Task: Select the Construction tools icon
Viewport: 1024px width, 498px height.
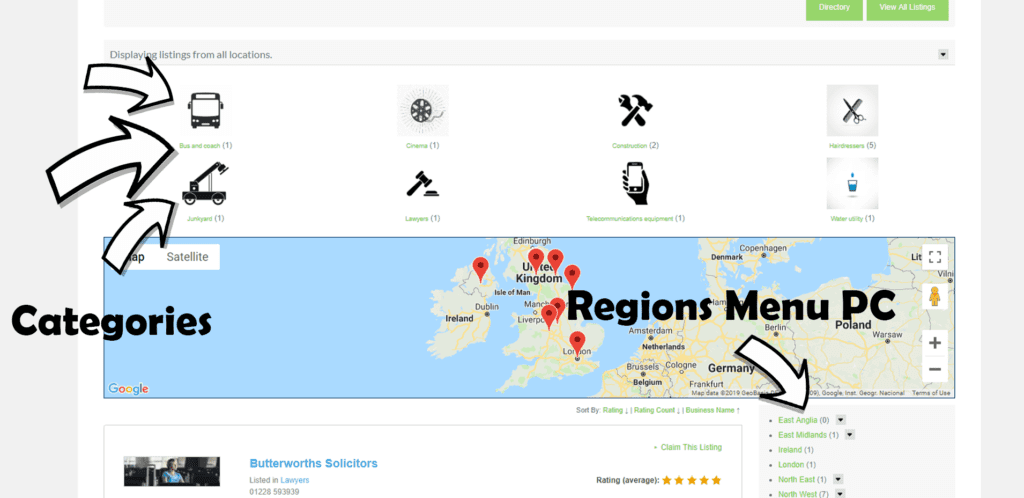Action: pos(635,110)
